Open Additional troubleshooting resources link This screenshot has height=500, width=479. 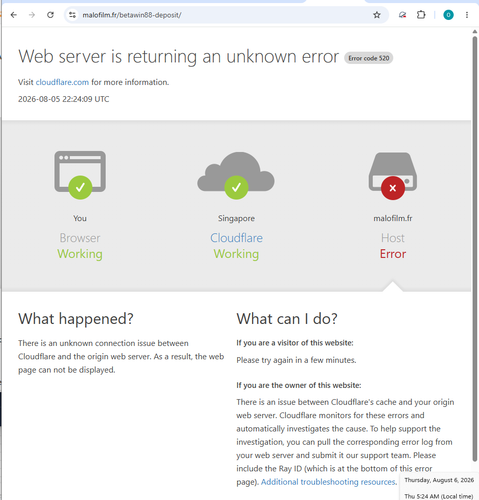[328, 482]
